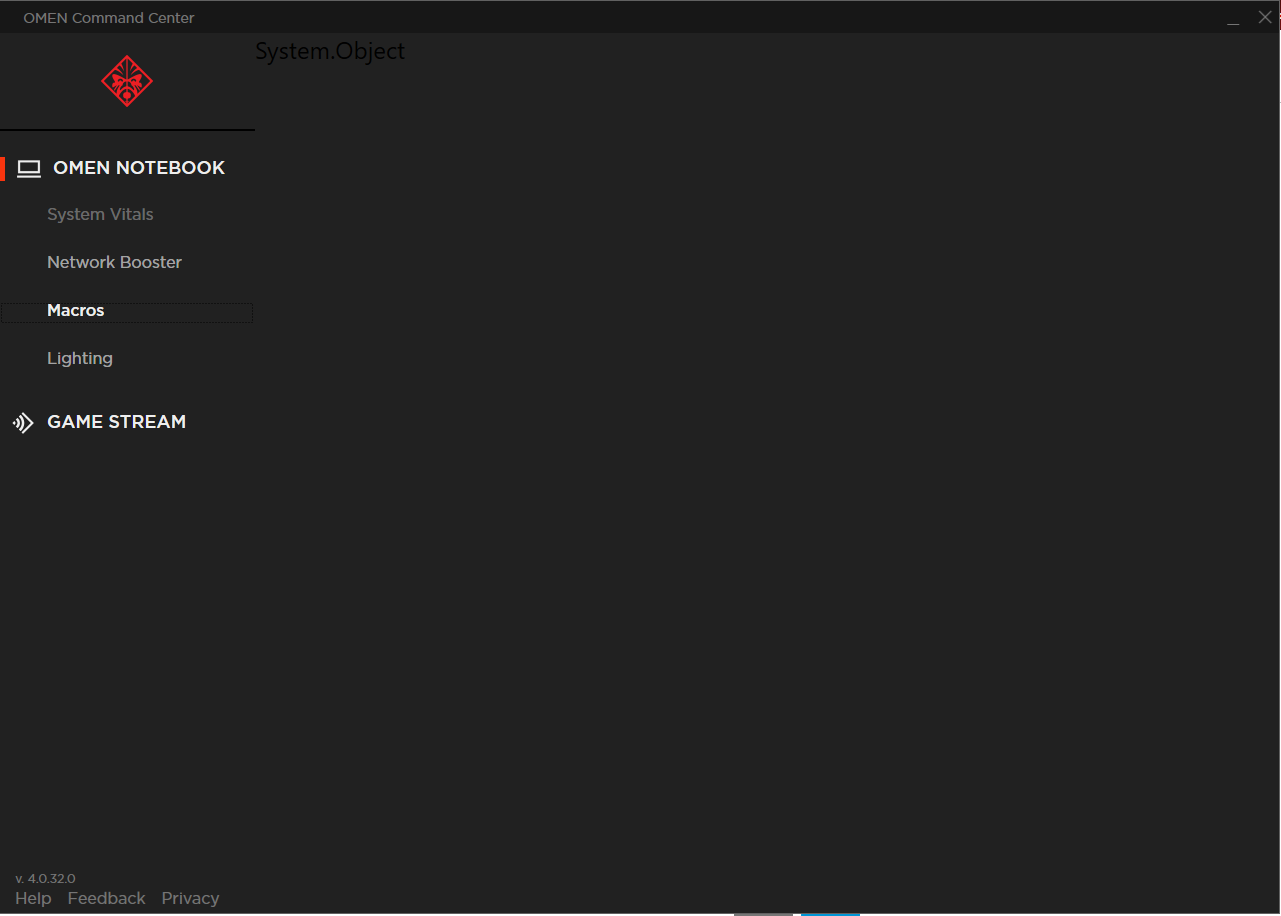This screenshot has height=916, width=1281.
Task: Open the Lighting section
Action: click(x=80, y=358)
